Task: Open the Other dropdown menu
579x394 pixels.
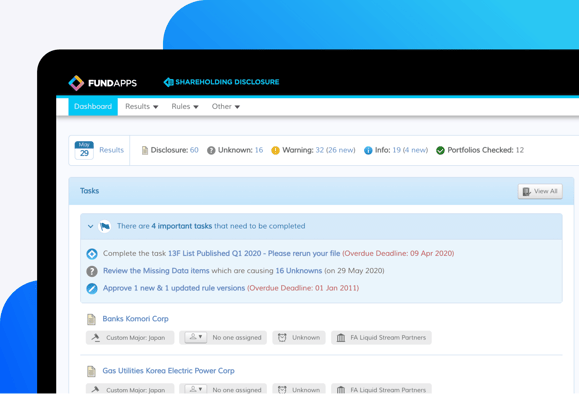Action: [x=226, y=107]
